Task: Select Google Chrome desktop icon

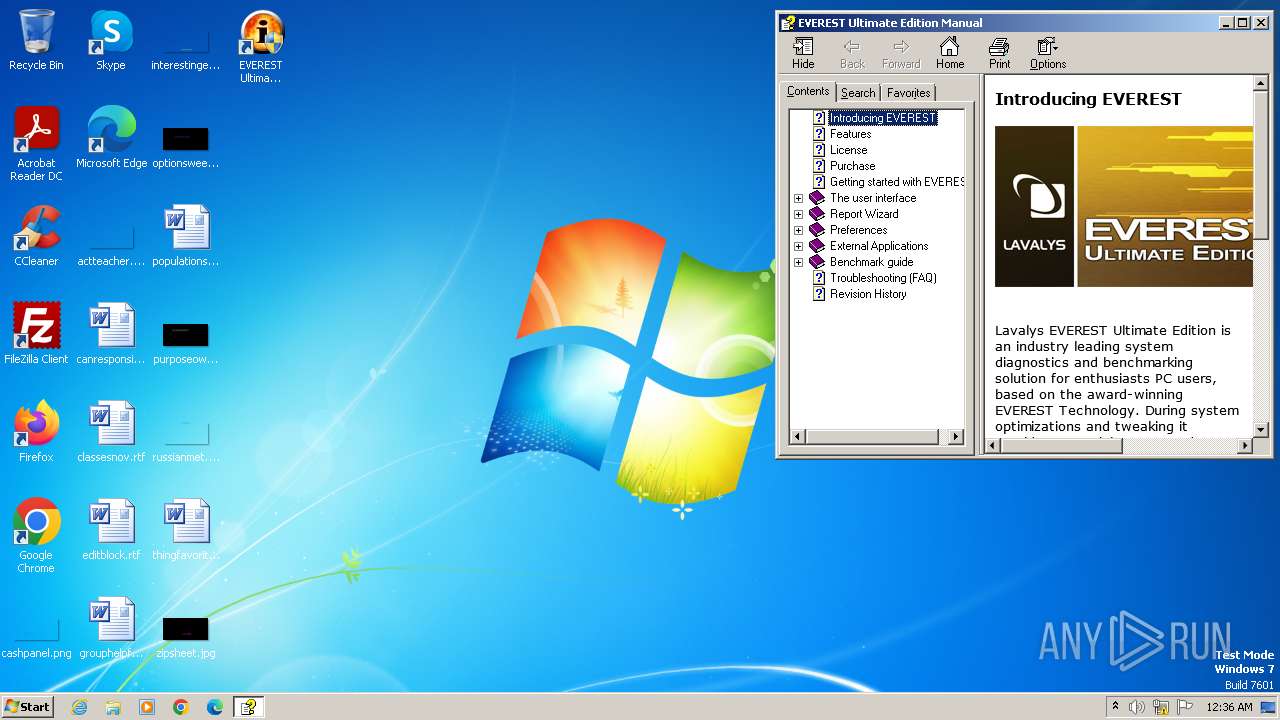Action: click(36, 537)
